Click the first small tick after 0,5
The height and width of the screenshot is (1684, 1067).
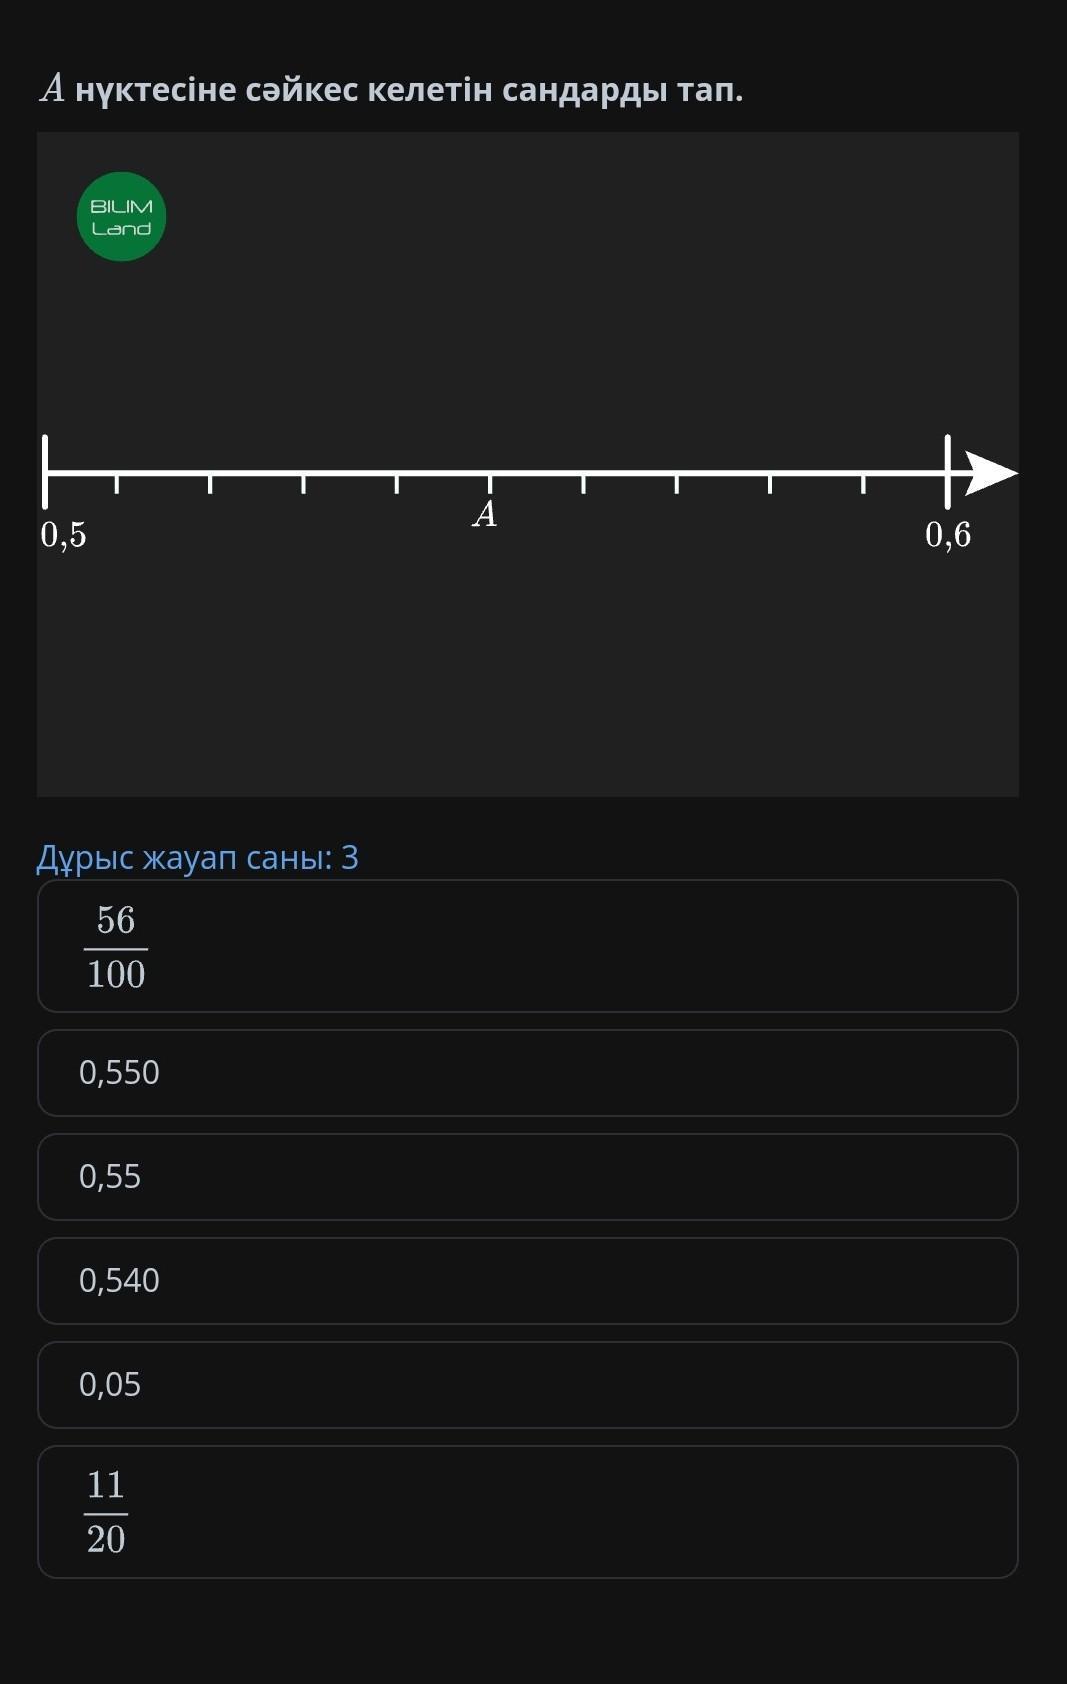117,483
